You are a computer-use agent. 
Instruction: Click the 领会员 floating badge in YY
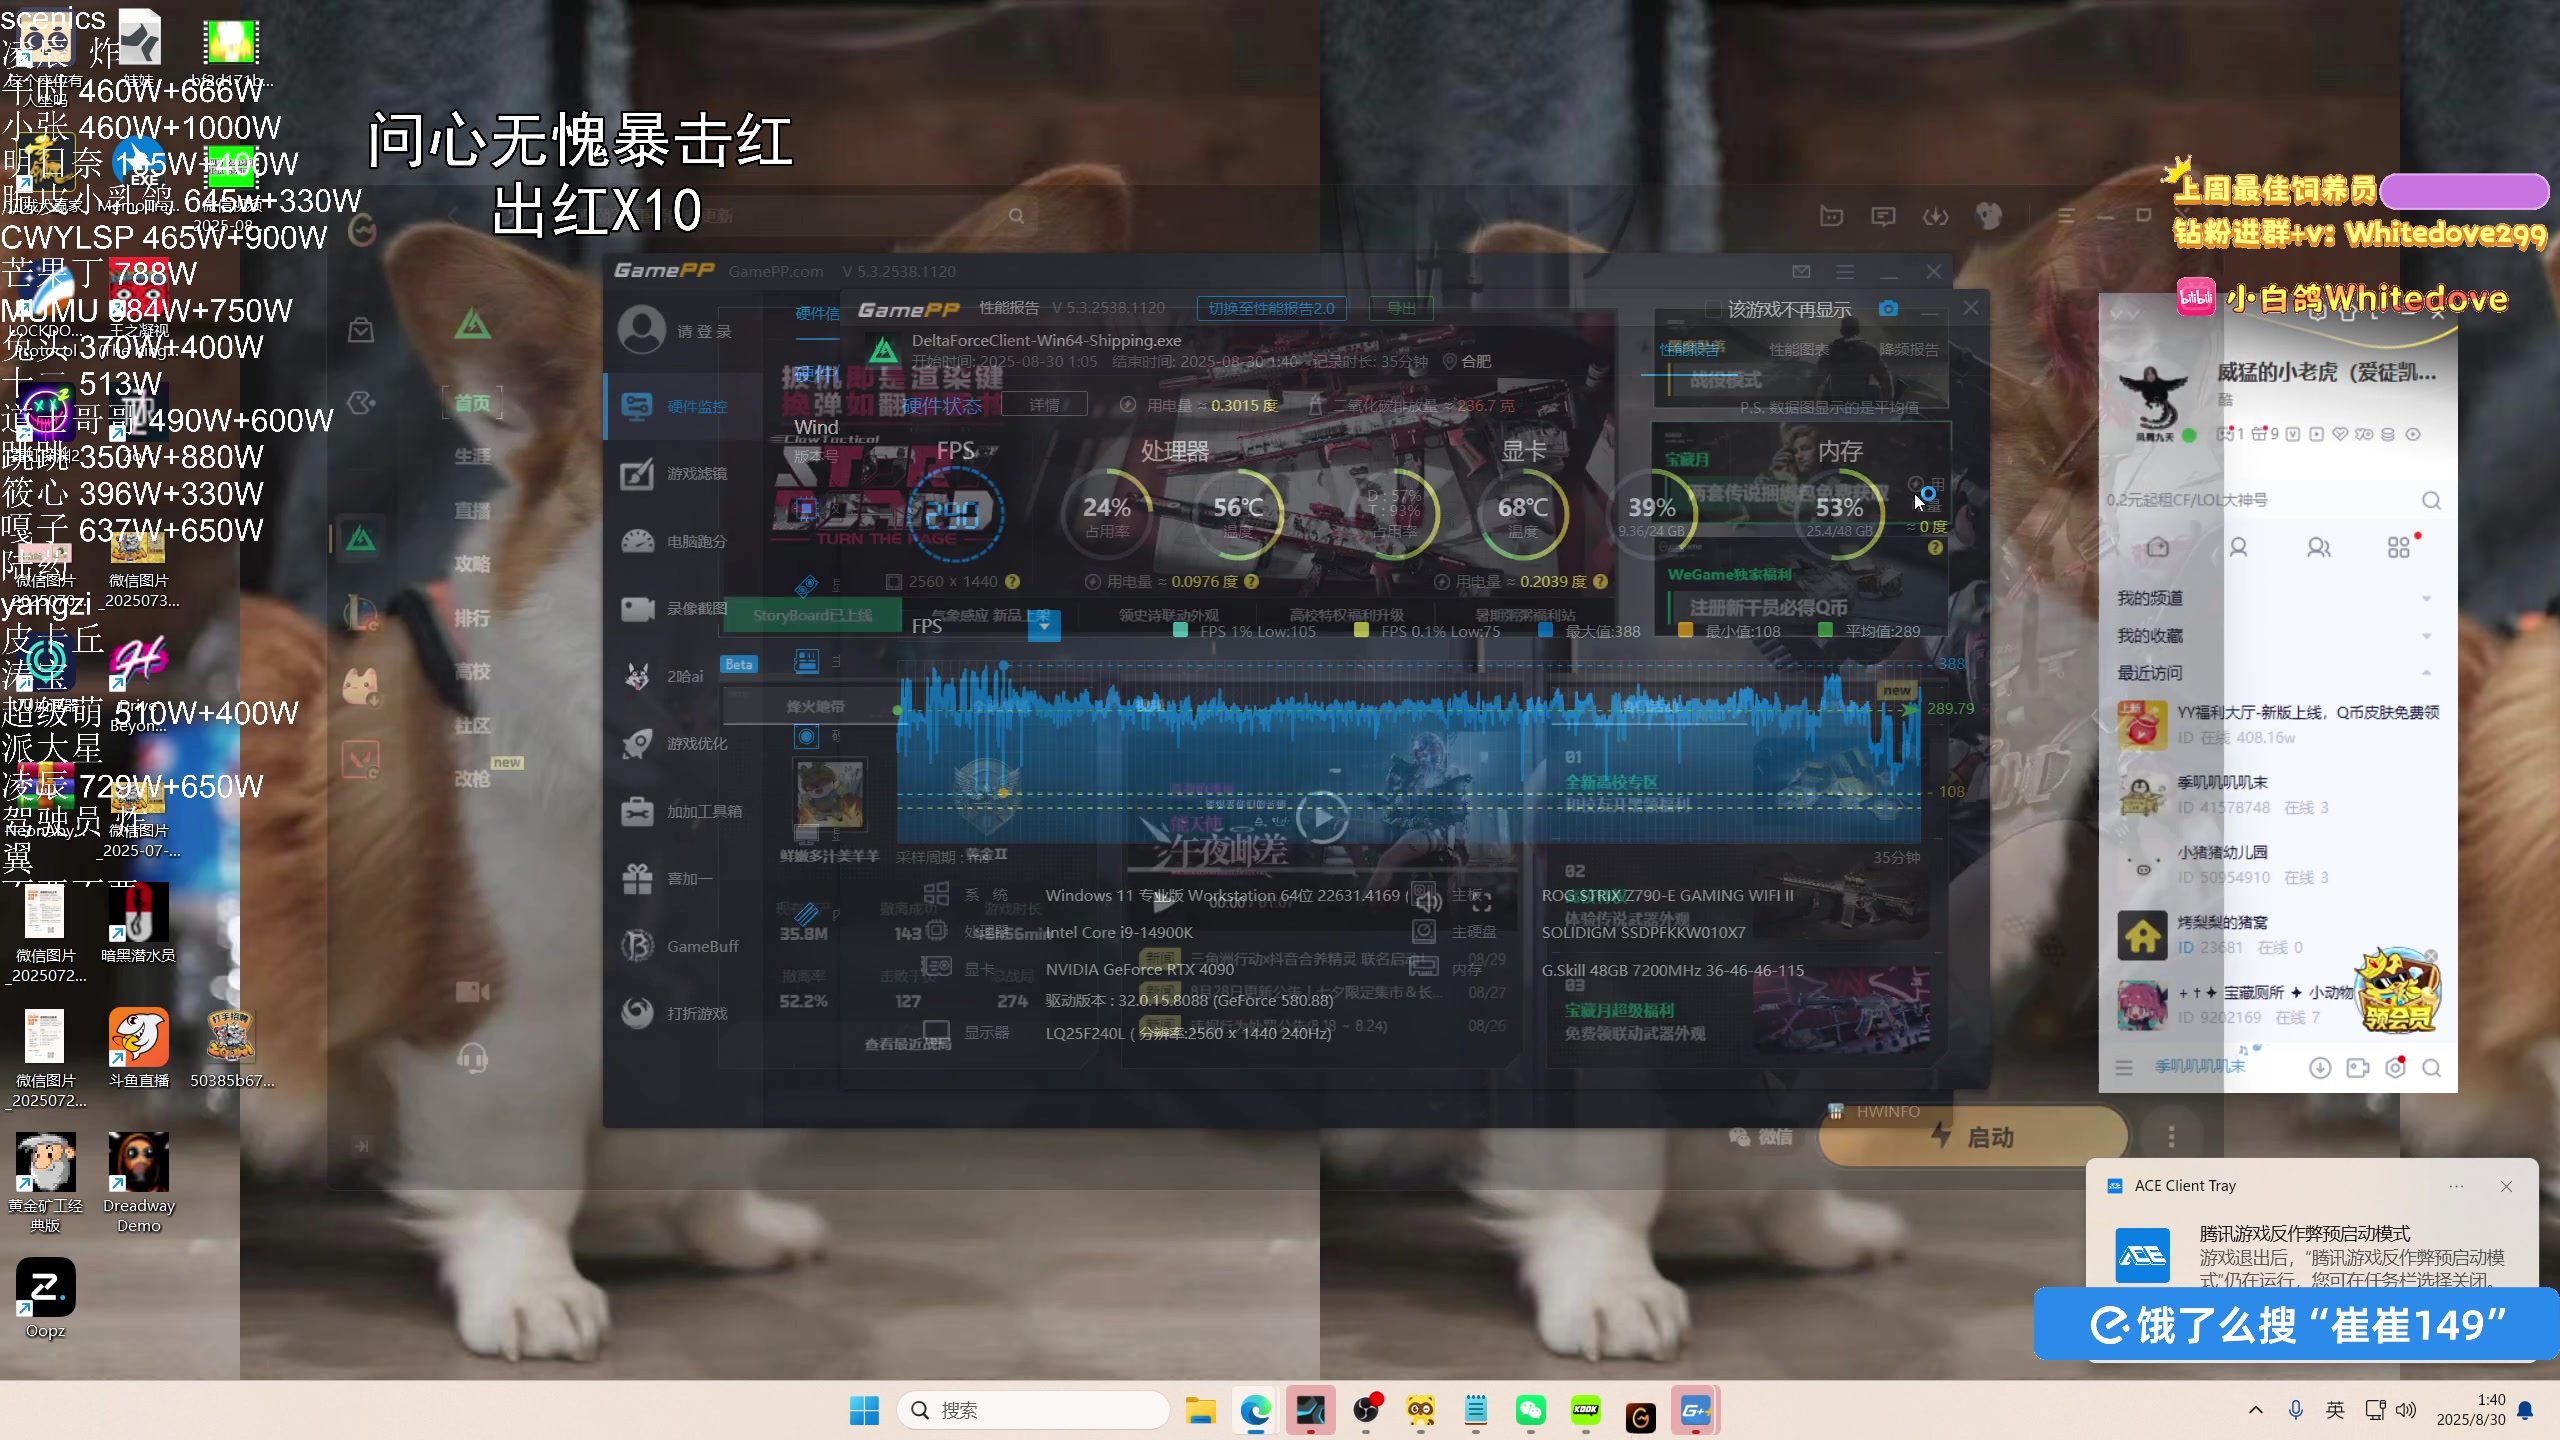pyautogui.click(x=2398, y=992)
